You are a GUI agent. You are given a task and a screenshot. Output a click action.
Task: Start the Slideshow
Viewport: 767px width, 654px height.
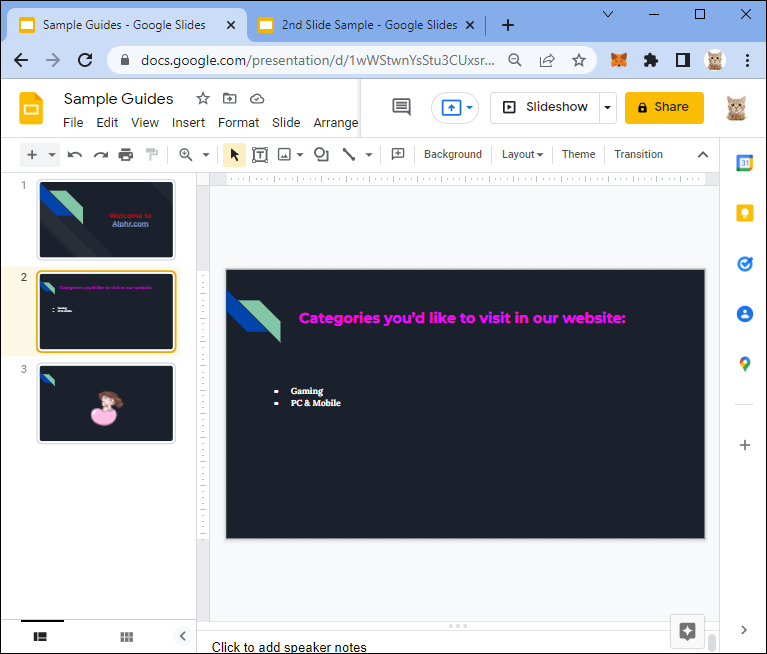coord(545,107)
